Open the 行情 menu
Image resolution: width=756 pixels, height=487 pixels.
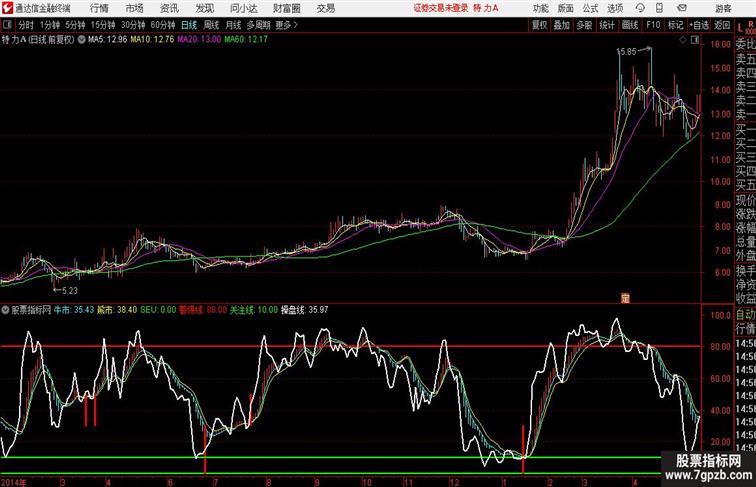pyautogui.click(x=99, y=8)
